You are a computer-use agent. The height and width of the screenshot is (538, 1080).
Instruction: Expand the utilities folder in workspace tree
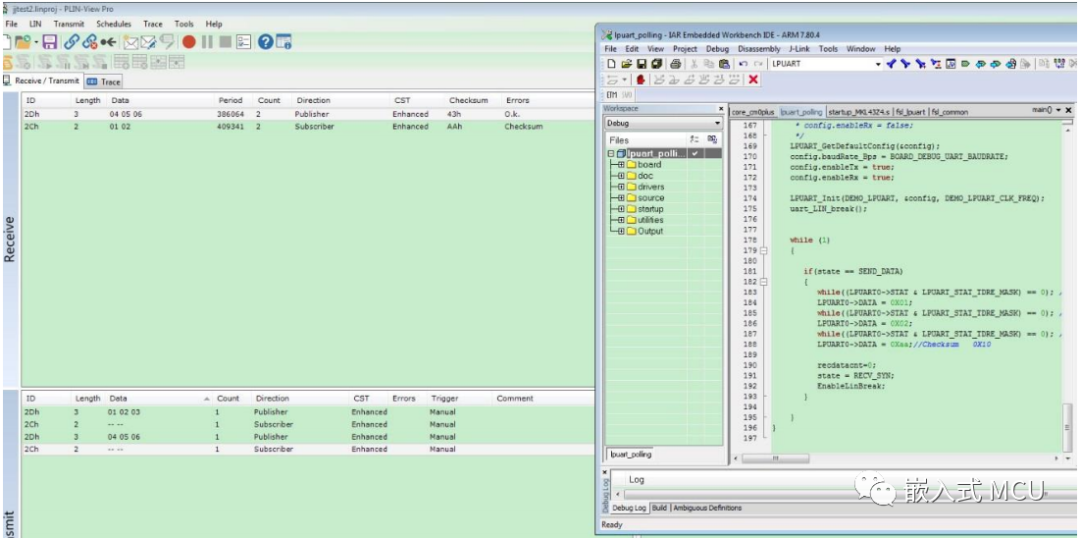(621, 220)
